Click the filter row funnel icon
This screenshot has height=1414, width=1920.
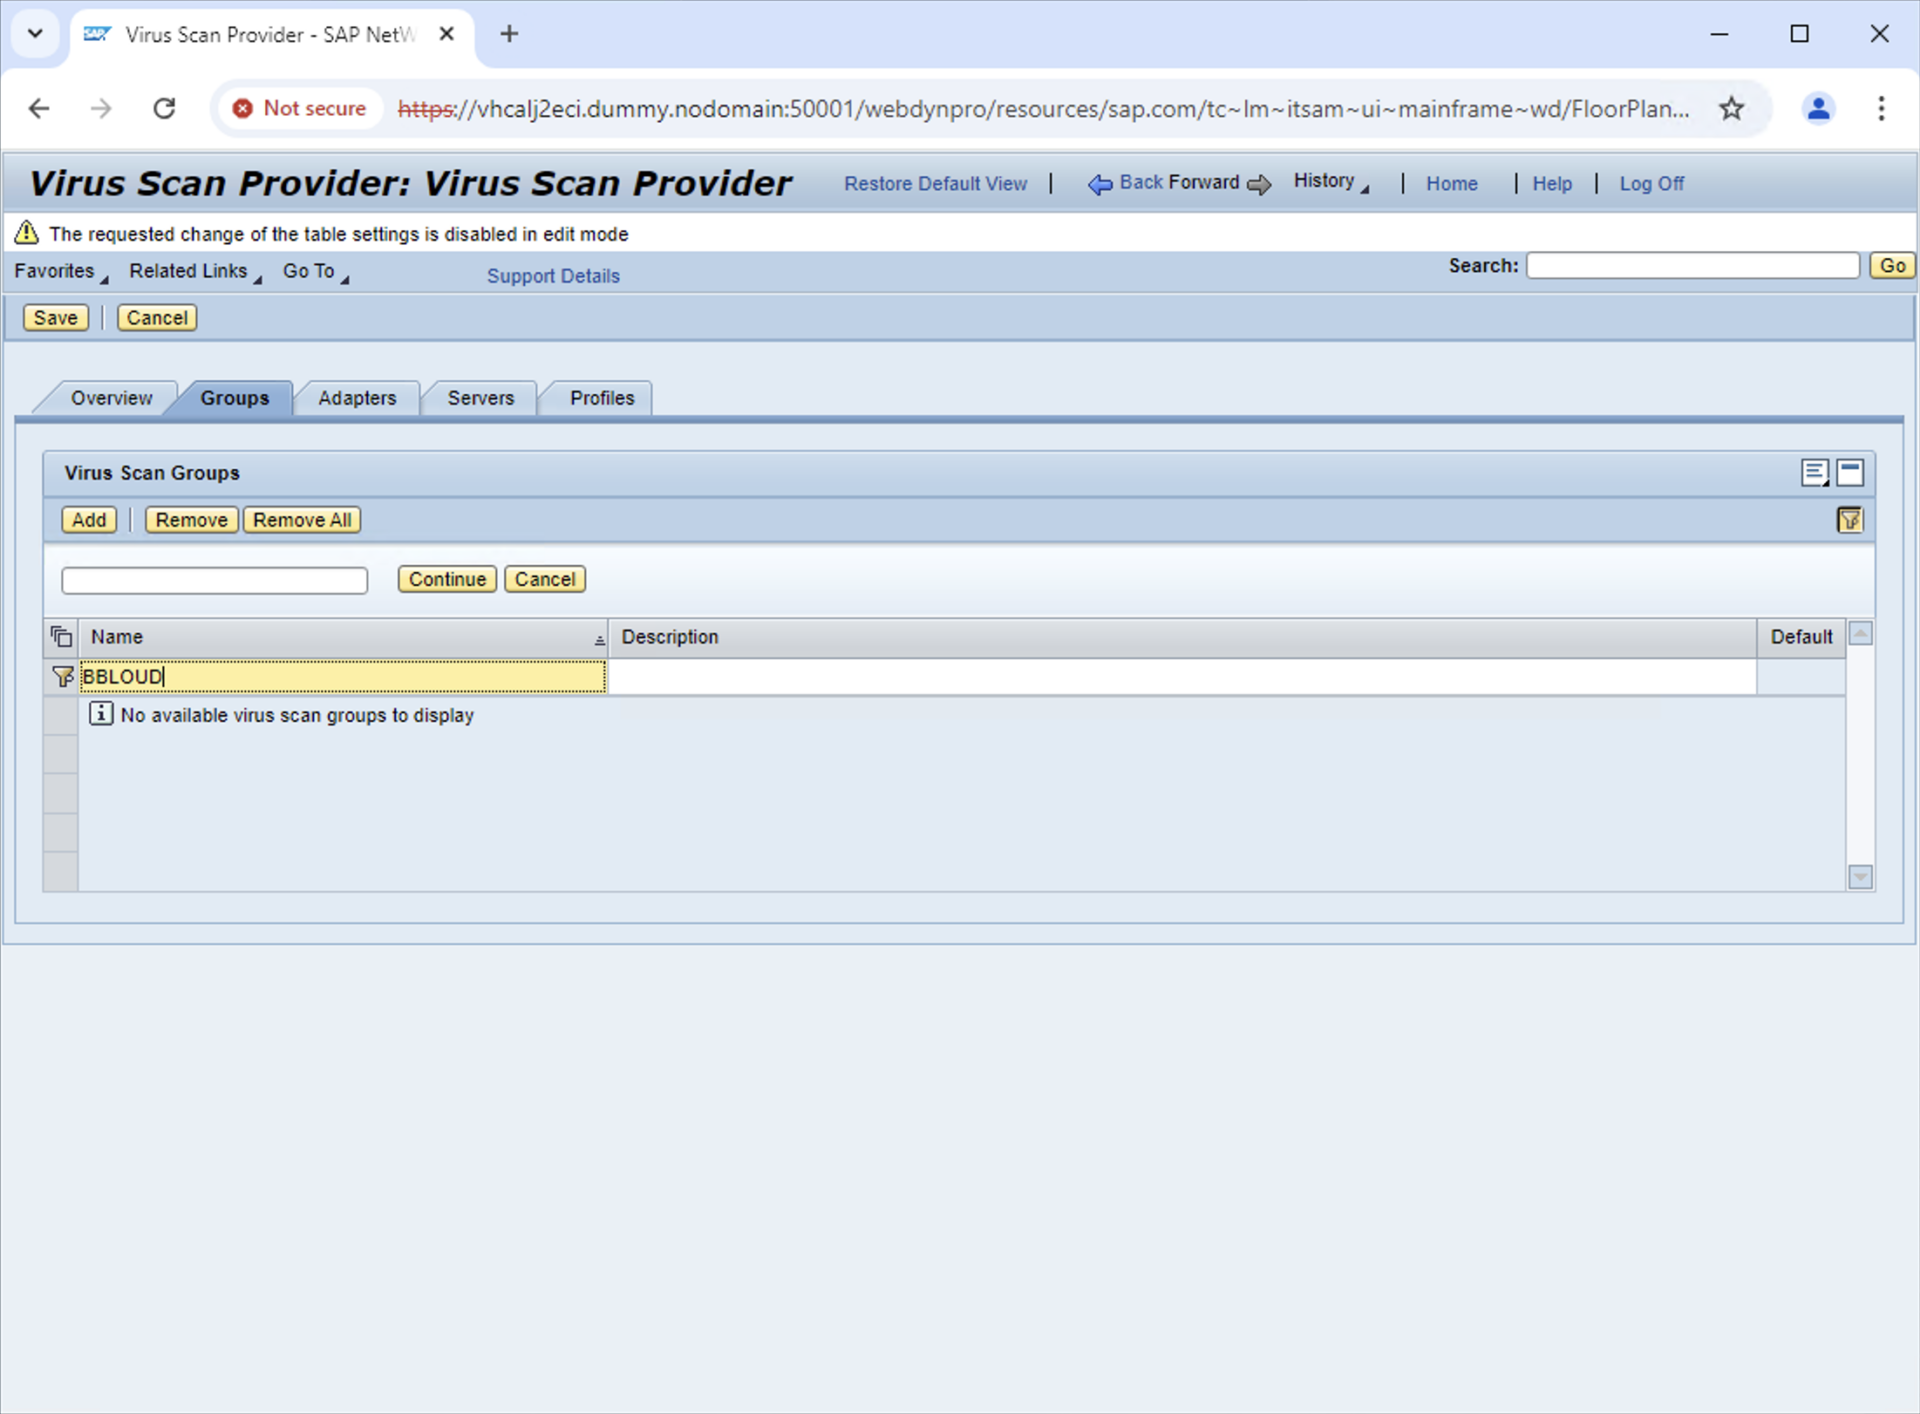coord(62,677)
